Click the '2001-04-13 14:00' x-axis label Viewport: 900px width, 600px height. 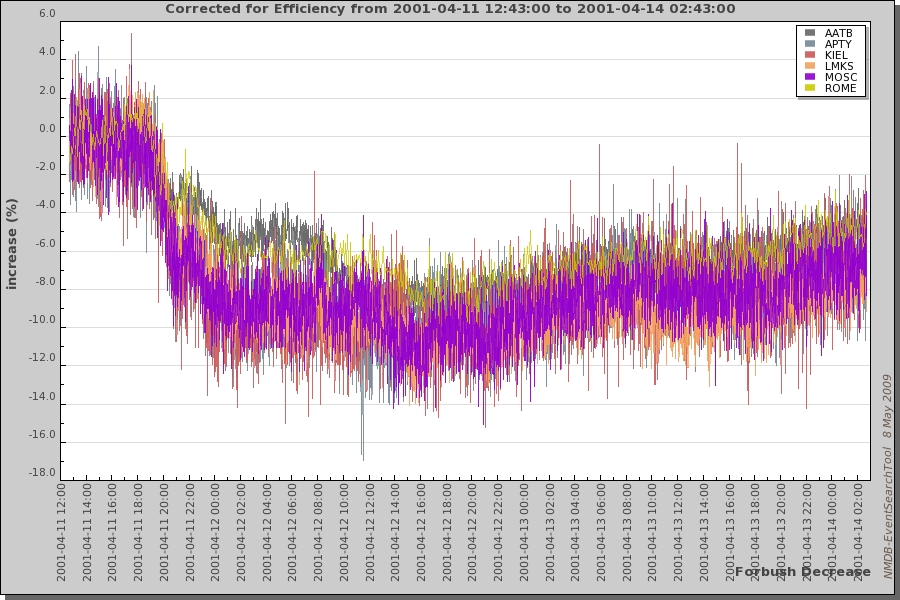[703, 532]
